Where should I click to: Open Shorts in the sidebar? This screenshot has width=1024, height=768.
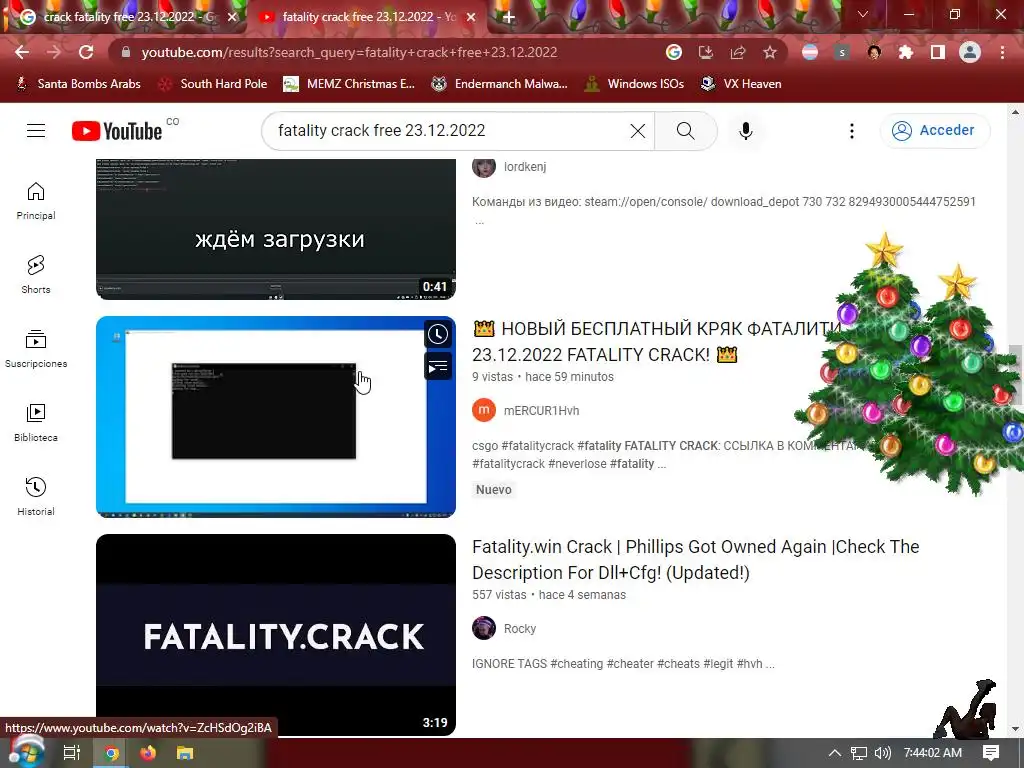point(36,274)
